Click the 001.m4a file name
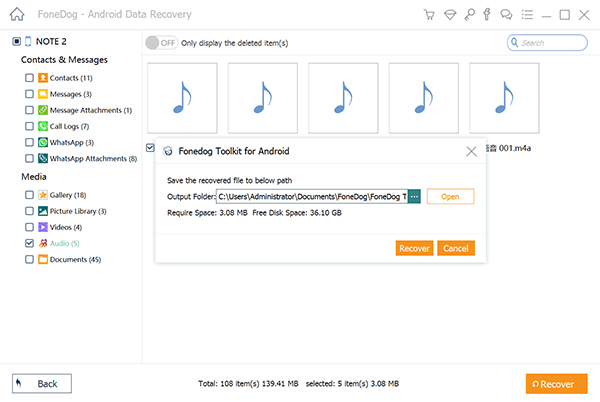 509,148
